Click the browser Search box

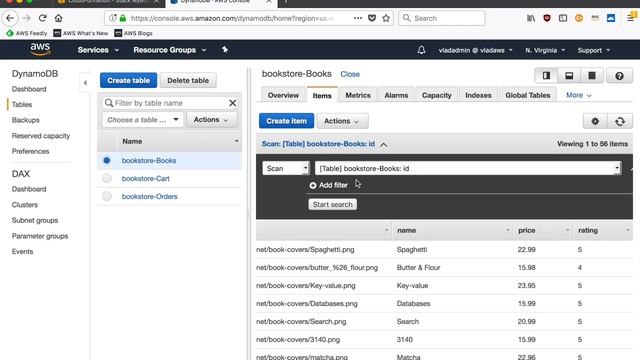click(x=442, y=18)
